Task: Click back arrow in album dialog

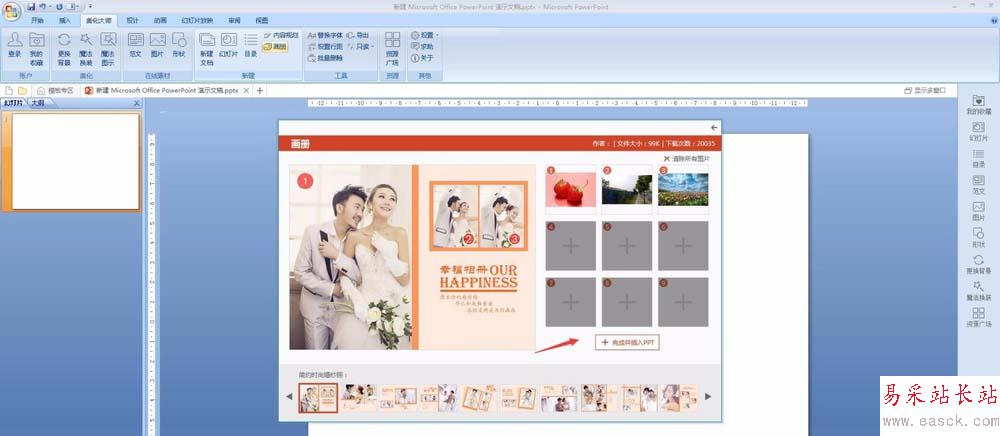Action: coord(714,127)
